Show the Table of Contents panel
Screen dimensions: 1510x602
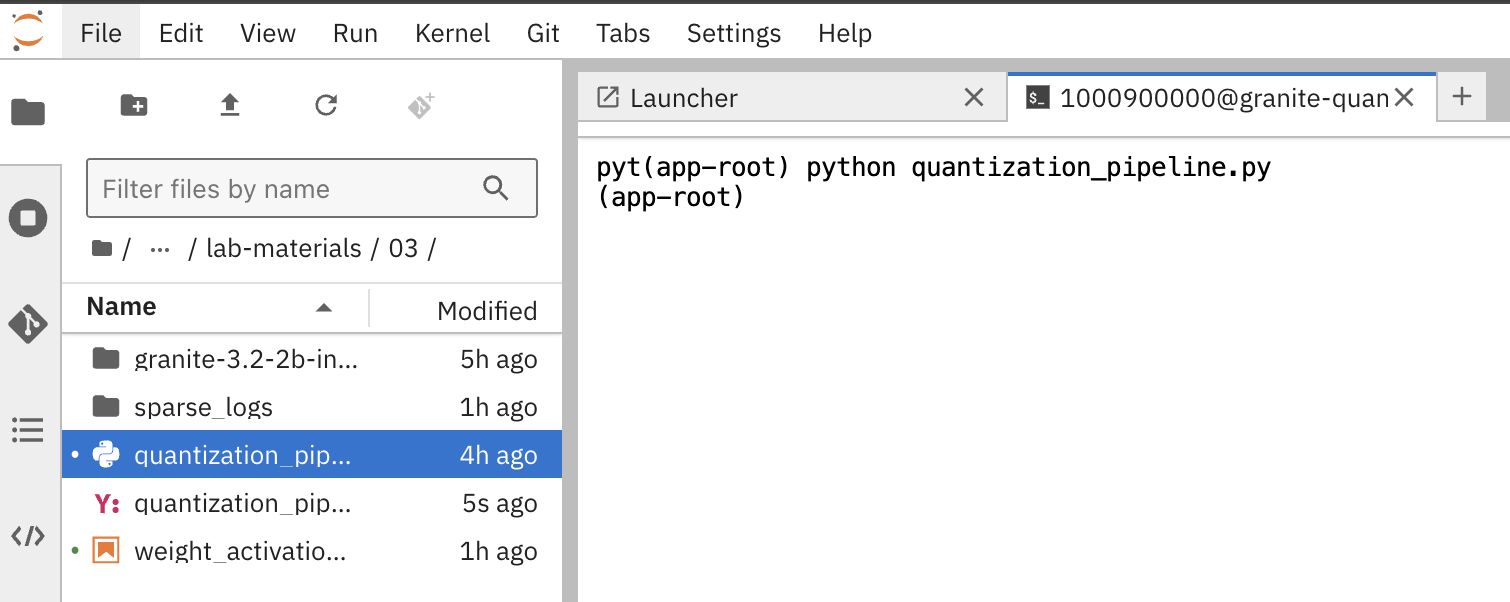(x=28, y=430)
